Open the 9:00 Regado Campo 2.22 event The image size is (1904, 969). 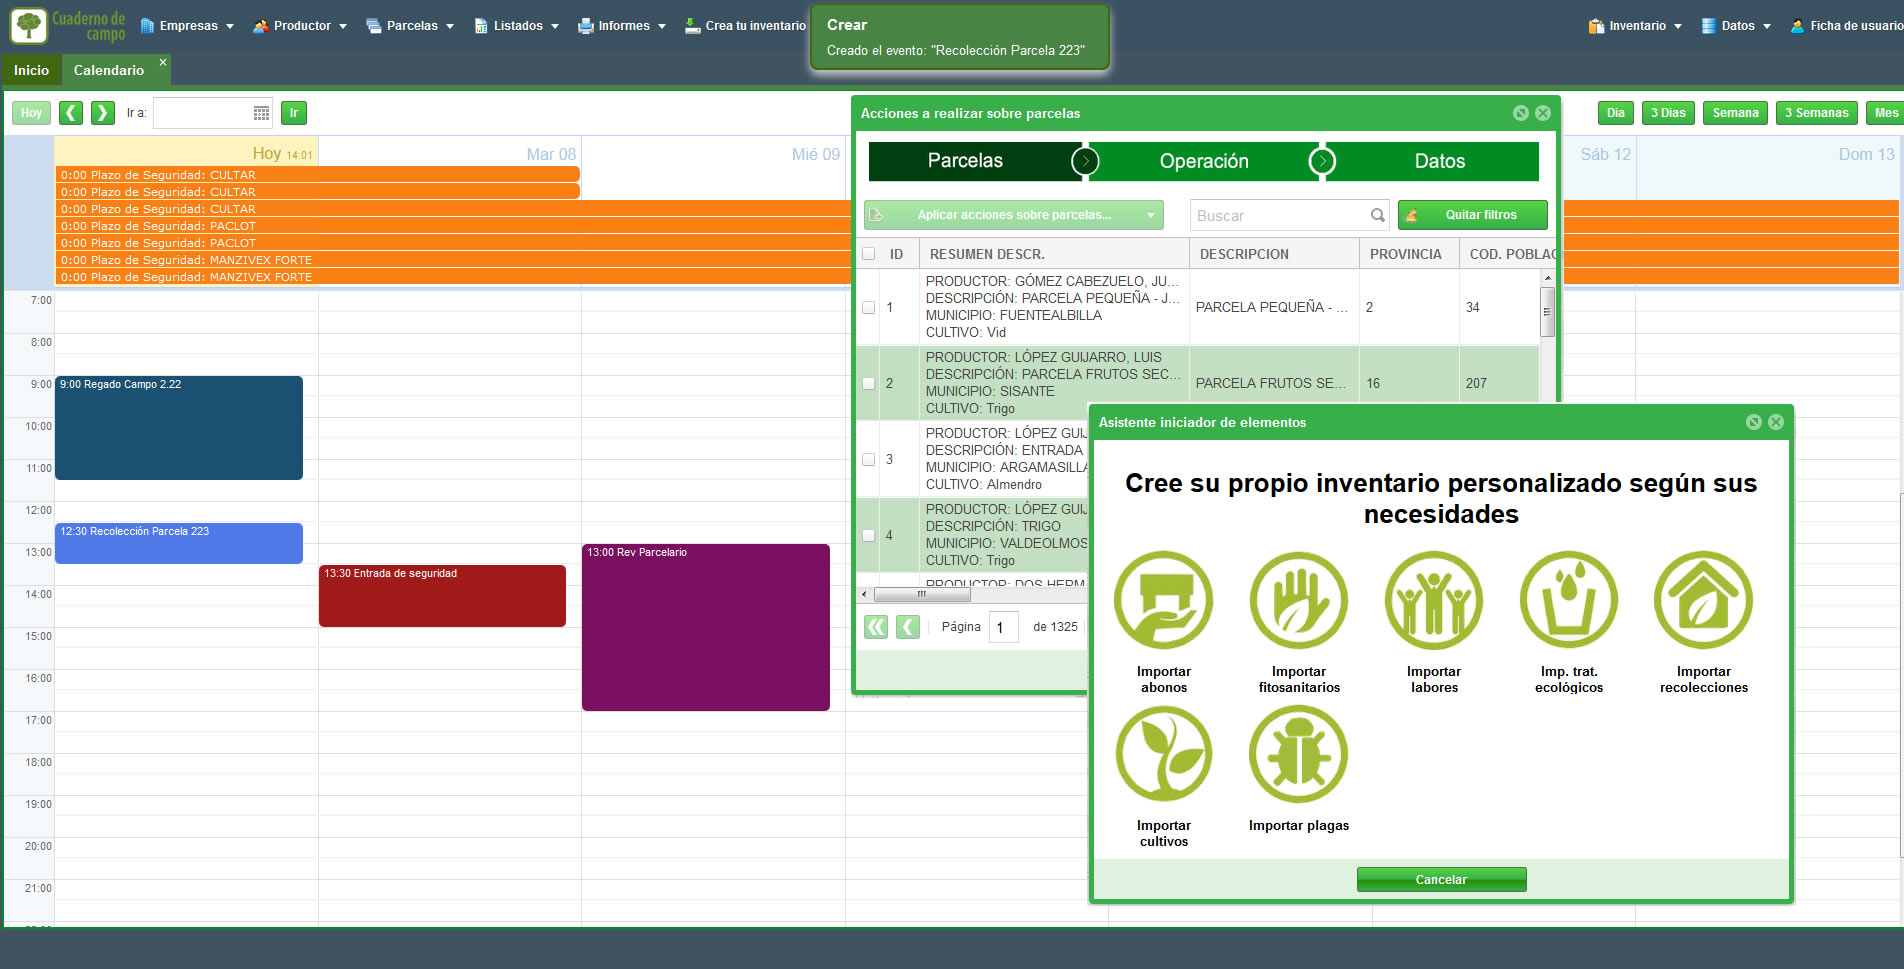point(179,428)
